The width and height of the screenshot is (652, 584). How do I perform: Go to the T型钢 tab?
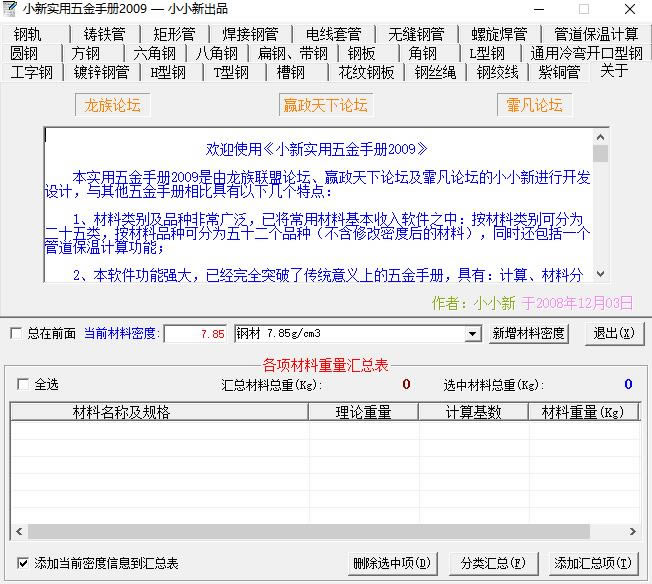(235, 72)
